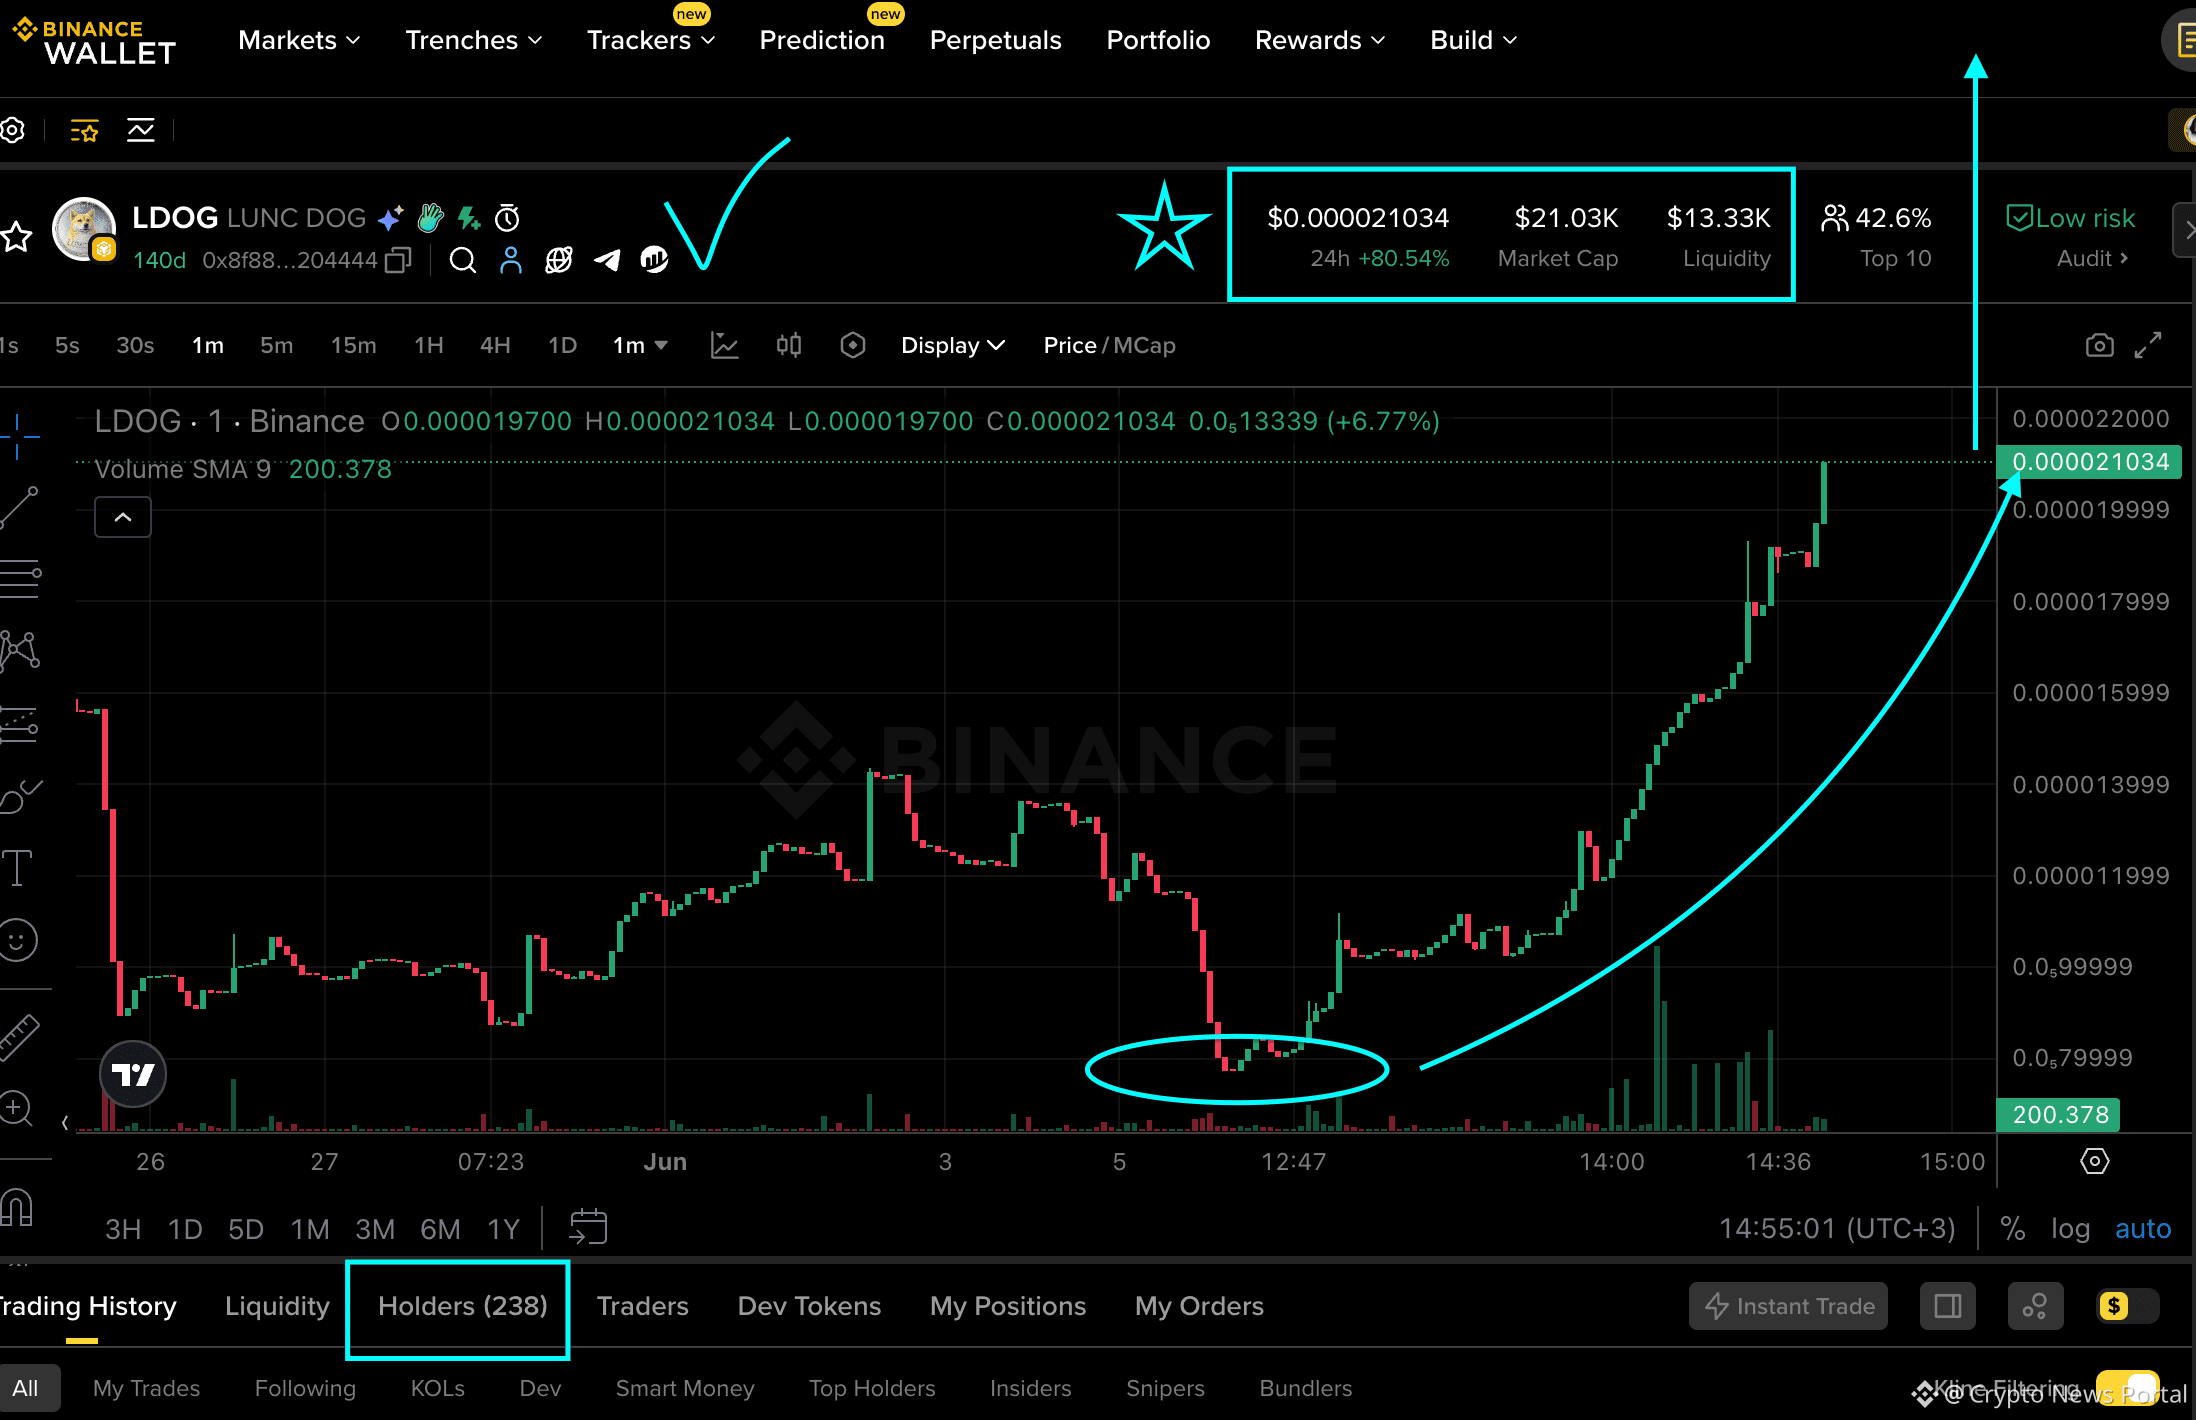Open the date range calendar icon
The height and width of the screenshot is (1420, 2196).
click(x=588, y=1227)
